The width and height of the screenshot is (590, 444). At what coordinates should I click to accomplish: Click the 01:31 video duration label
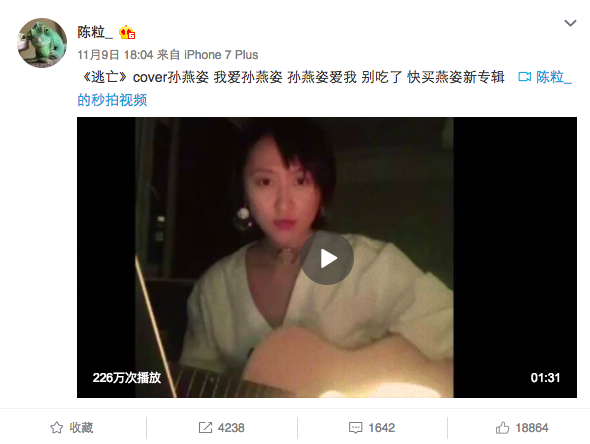(545, 377)
